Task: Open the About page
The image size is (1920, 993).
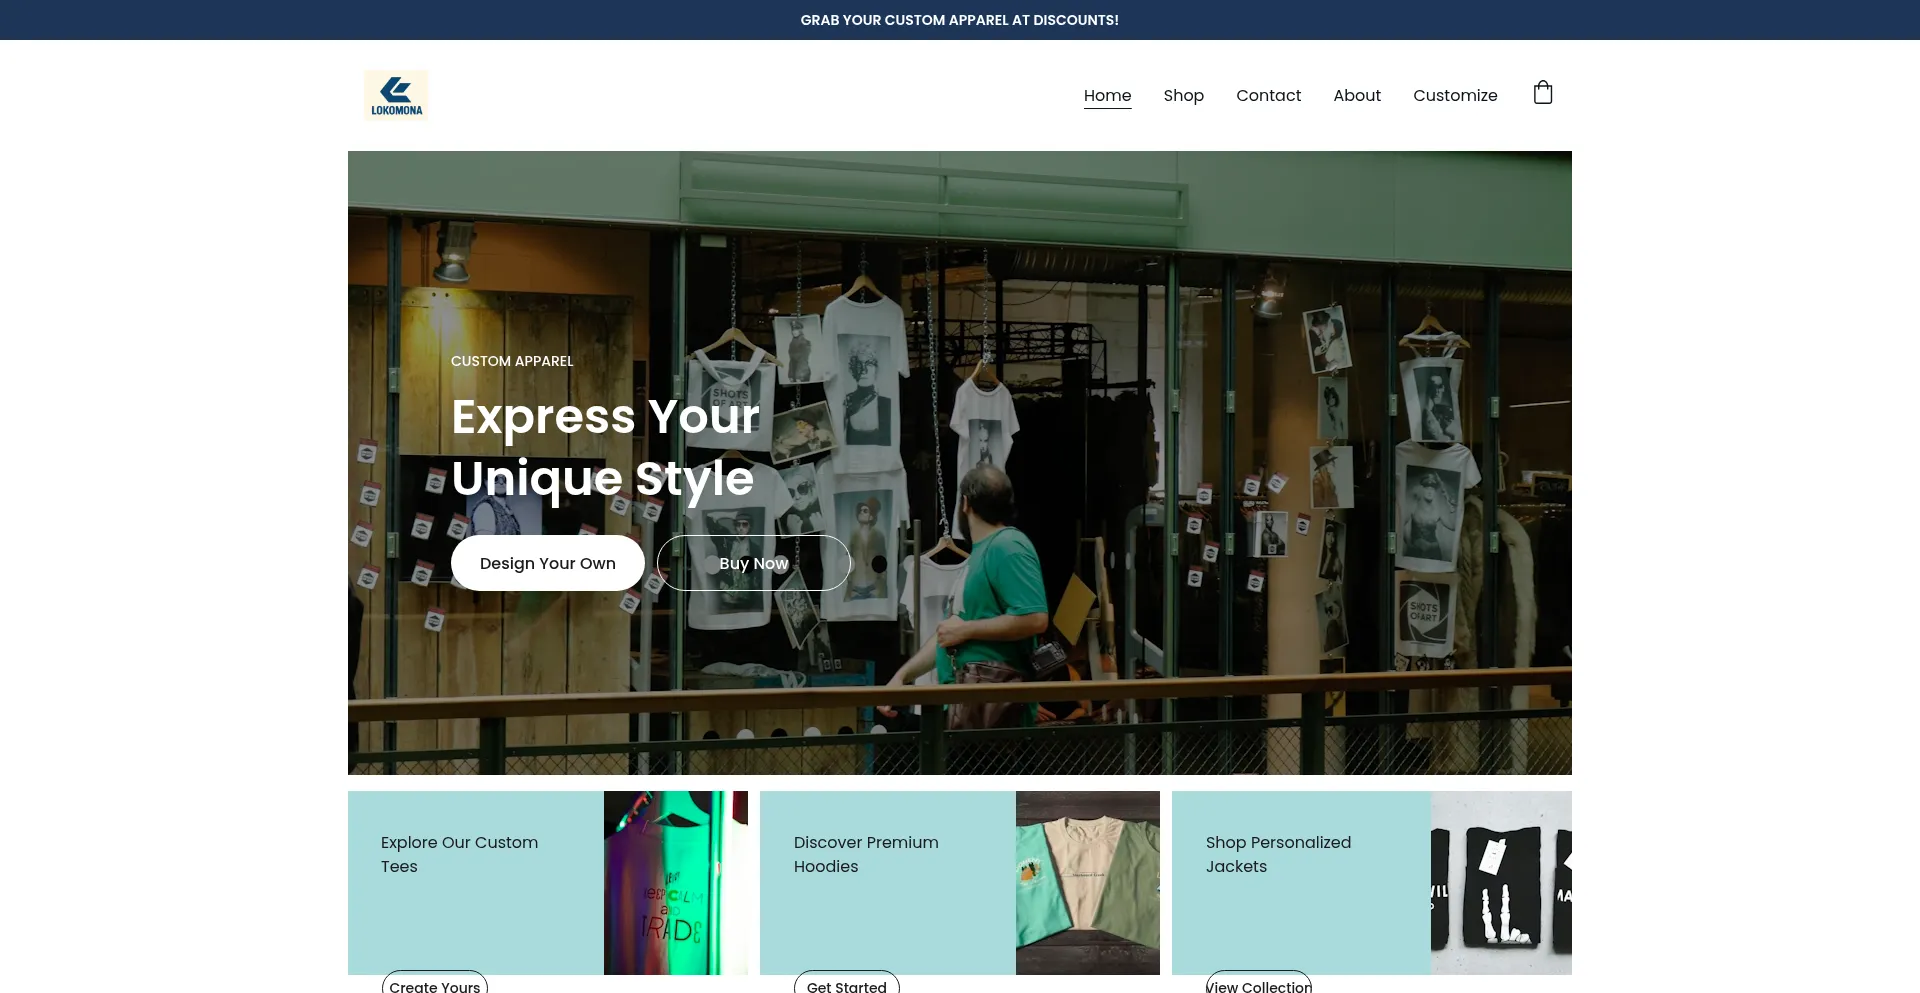Action: coord(1356,96)
